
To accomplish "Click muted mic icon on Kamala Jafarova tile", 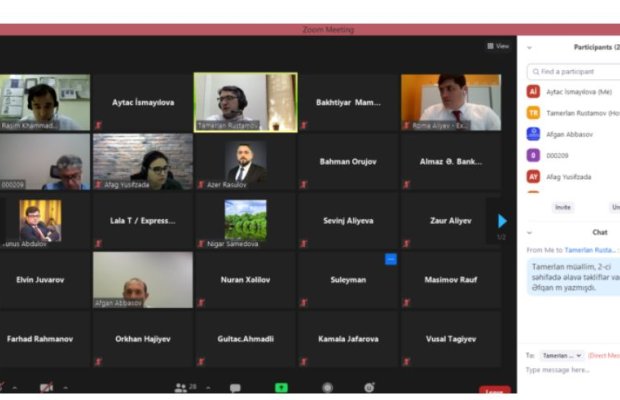I will 304,362.
